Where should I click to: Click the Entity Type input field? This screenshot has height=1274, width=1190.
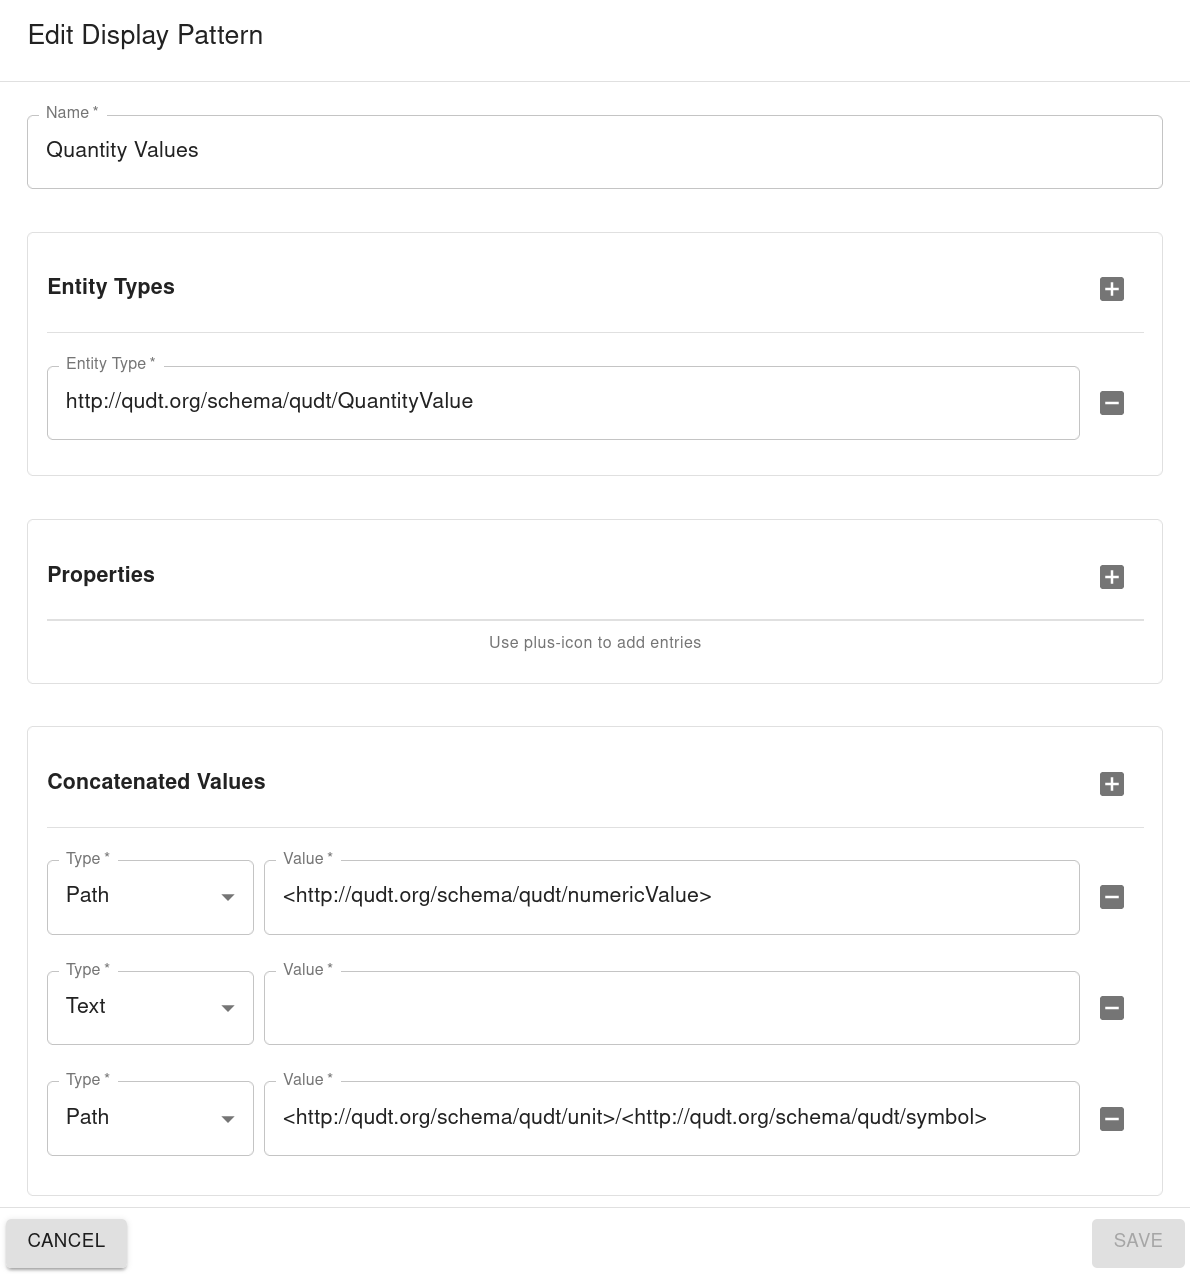(x=563, y=402)
